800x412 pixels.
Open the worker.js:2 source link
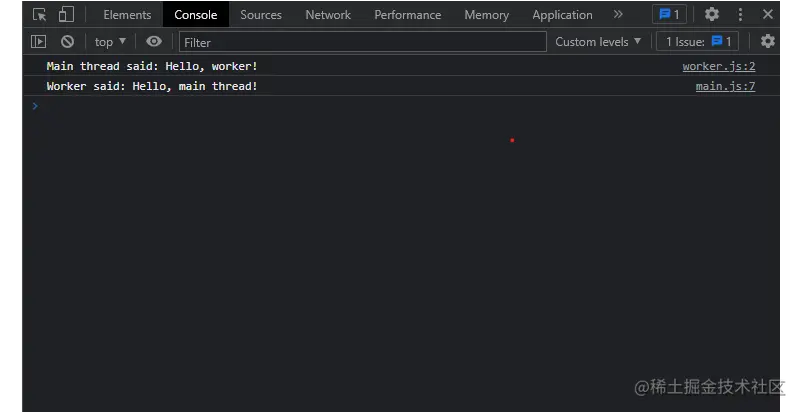718,66
